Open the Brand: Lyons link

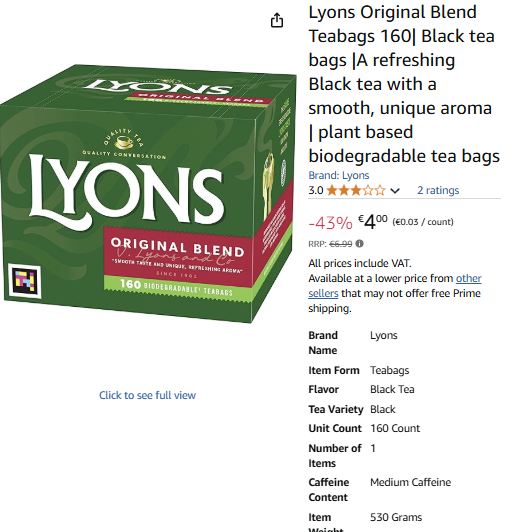point(339,175)
